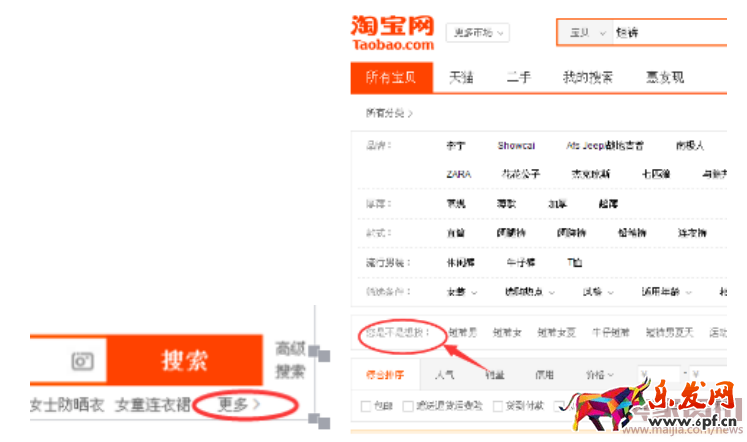Choose 超薄 thickness filter
The height and width of the screenshot is (442, 747).
coord(608,204)
